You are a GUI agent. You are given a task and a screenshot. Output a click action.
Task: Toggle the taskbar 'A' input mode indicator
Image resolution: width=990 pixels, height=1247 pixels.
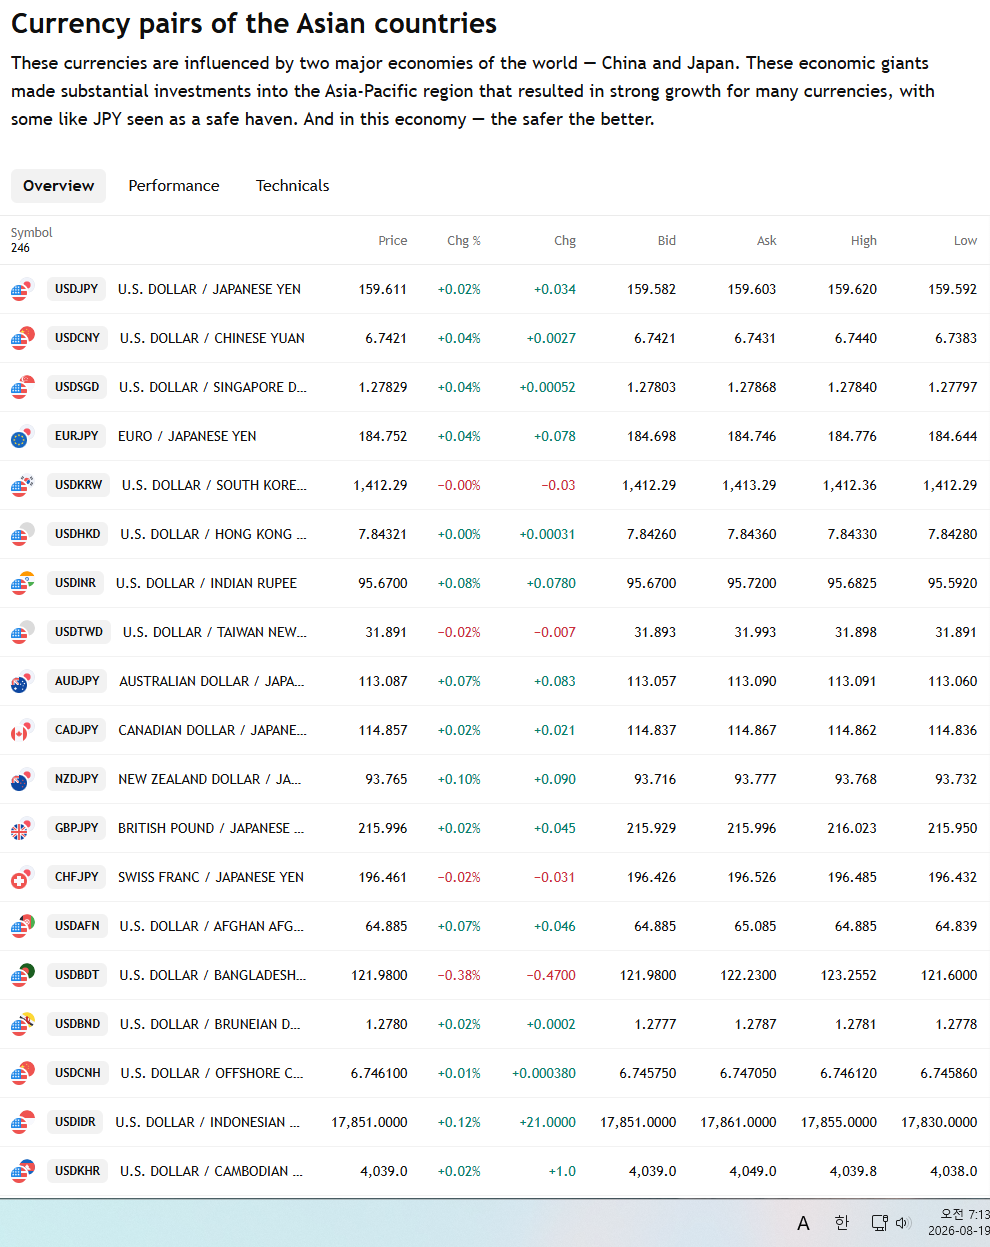coord(803,1223)
